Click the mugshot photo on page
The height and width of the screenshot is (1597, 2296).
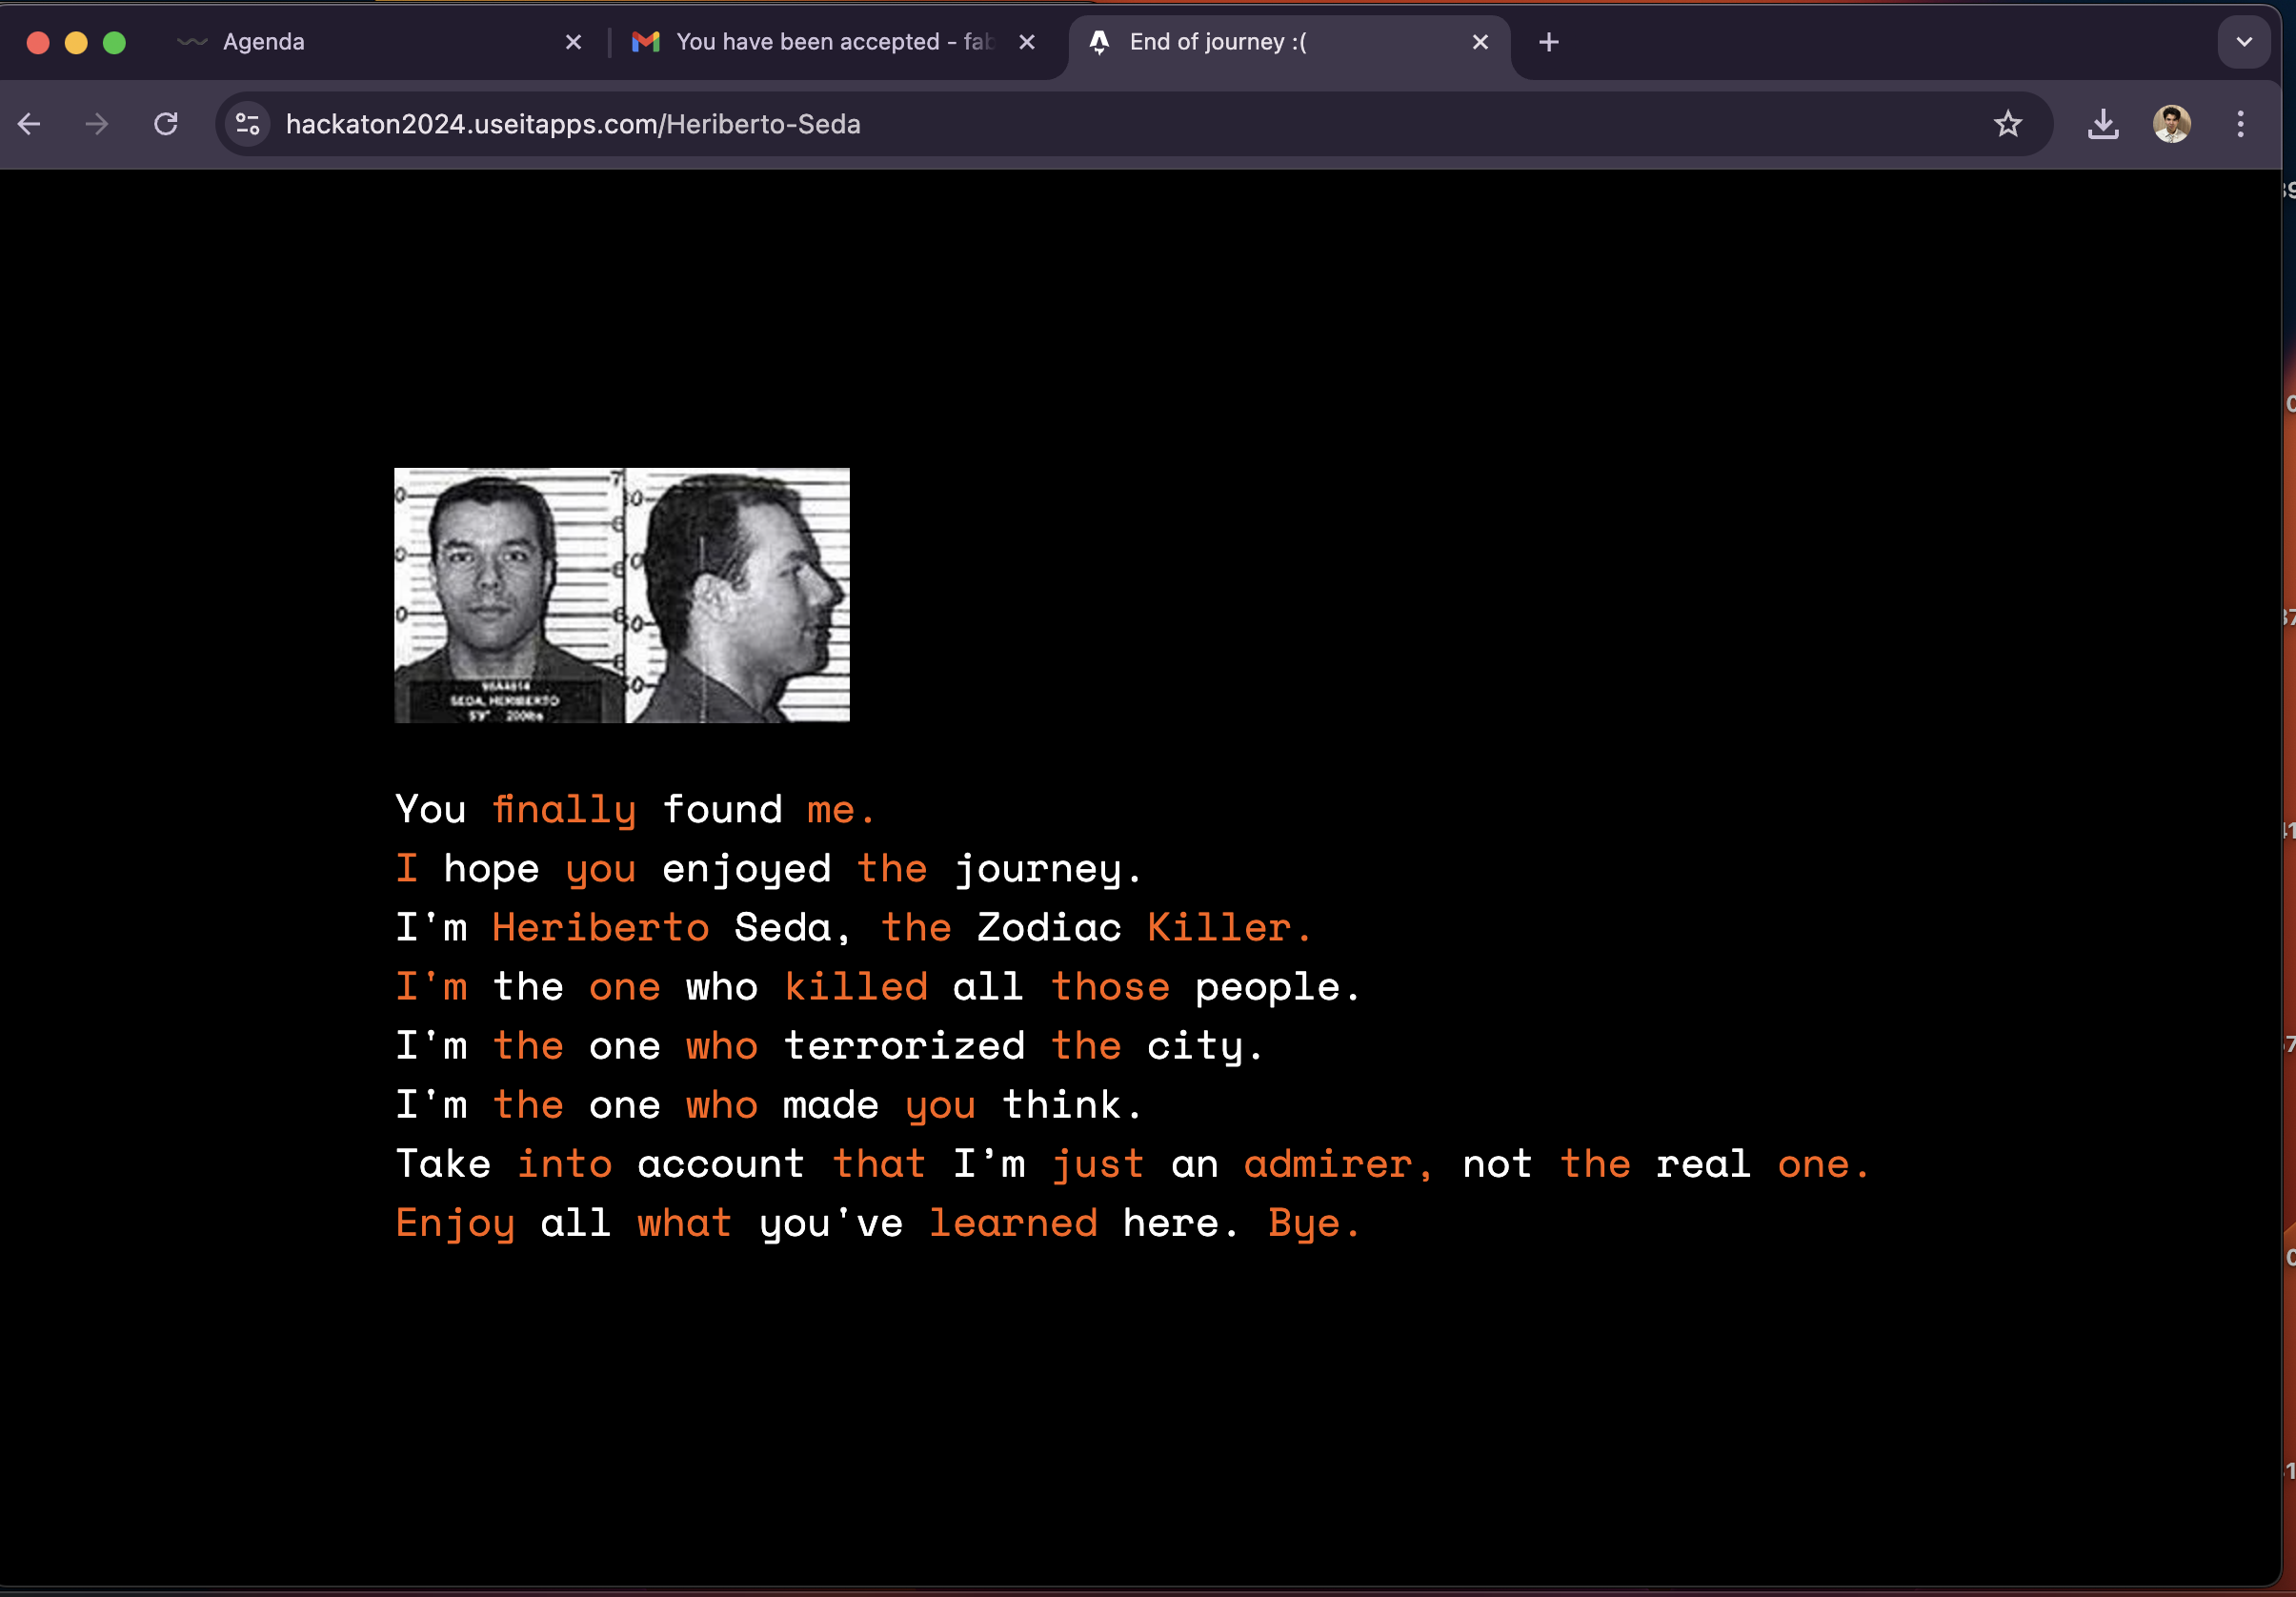621,595
